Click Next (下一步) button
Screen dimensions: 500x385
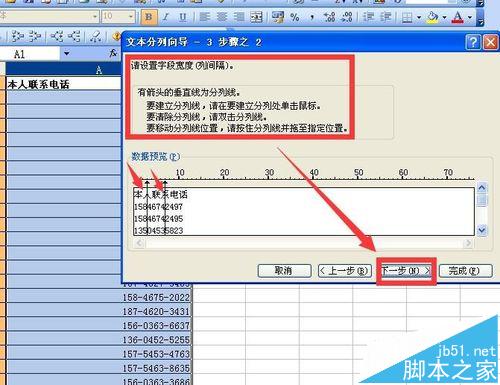(406, 271)
